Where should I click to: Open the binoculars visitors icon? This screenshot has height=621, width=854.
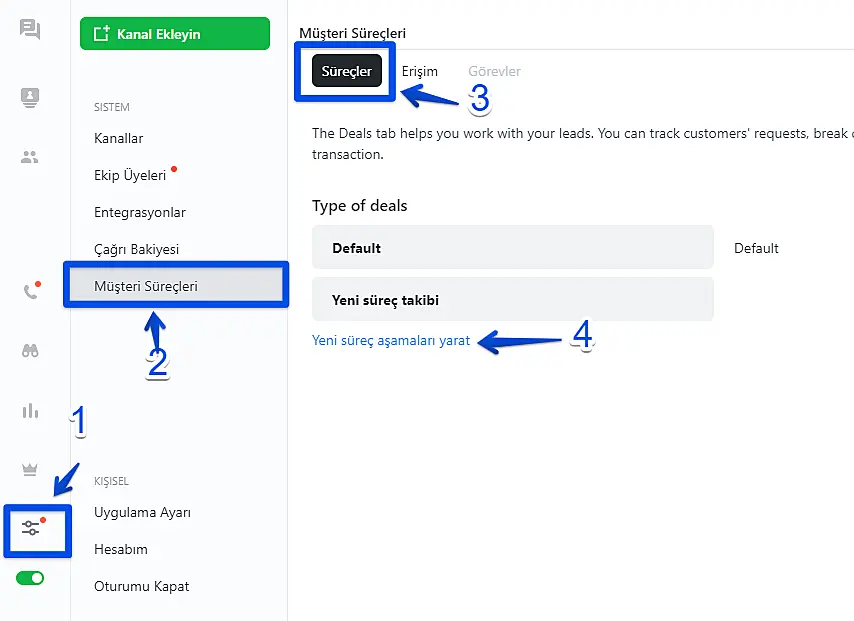pyautogui.click(x=30, y=350)
